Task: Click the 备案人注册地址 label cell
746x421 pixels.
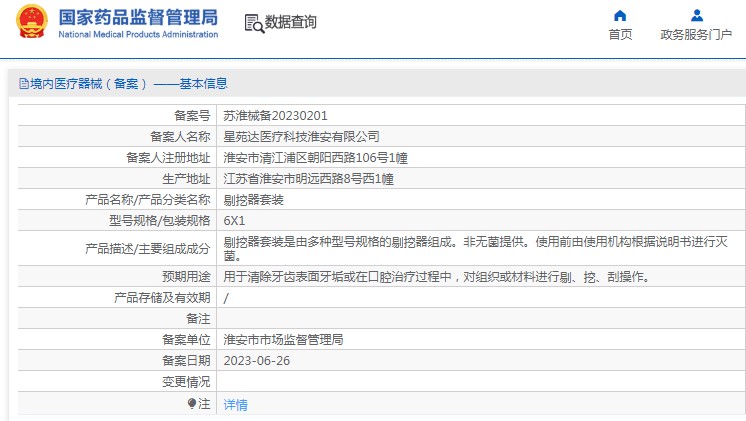Action: pos(117,157)
